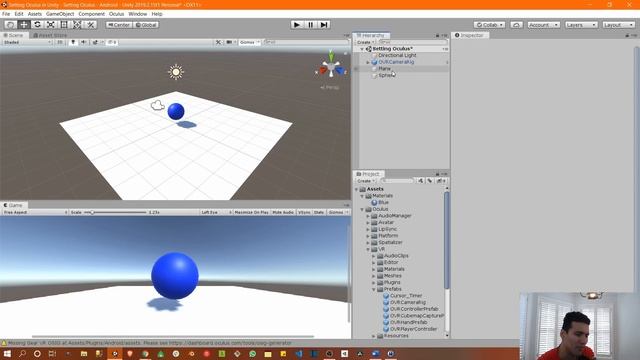Select Directional Light in Hierarchy
Viewport: 640px width, 360px height.
397,55
